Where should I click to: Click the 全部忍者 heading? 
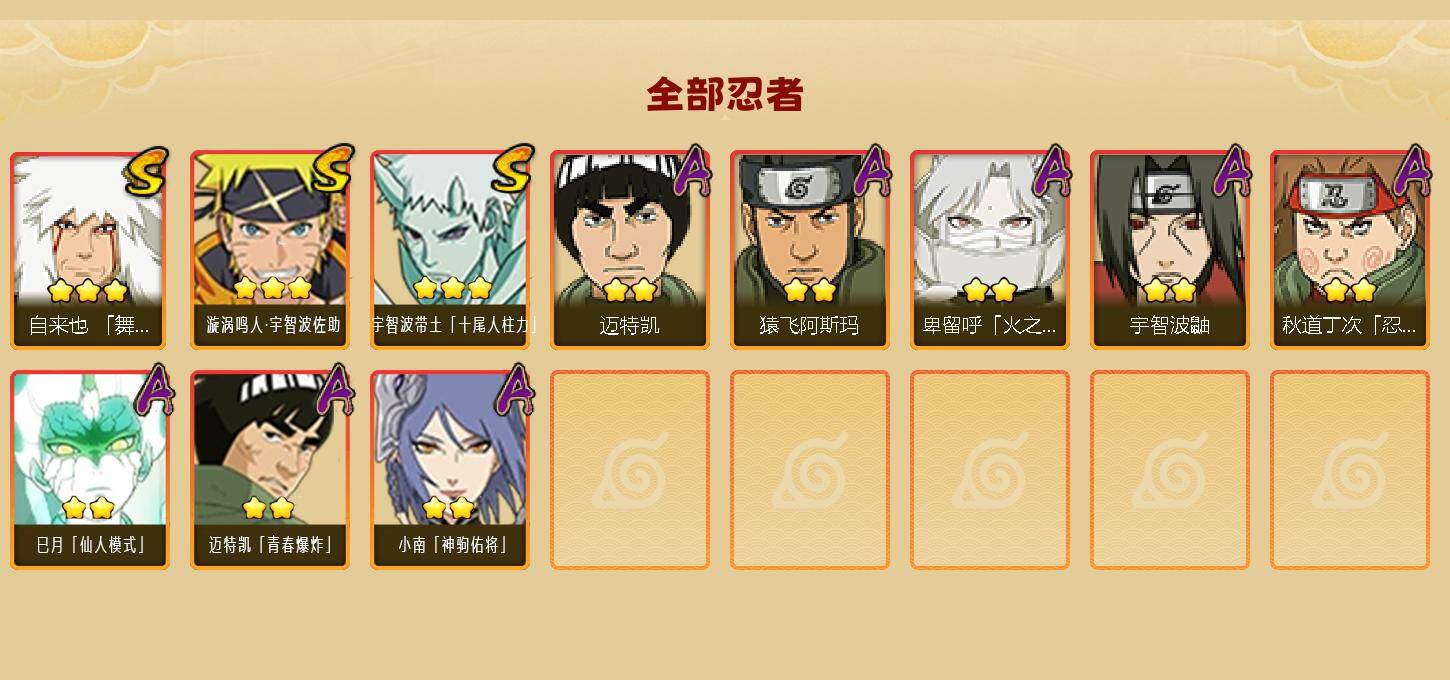[x=725, y=95]
